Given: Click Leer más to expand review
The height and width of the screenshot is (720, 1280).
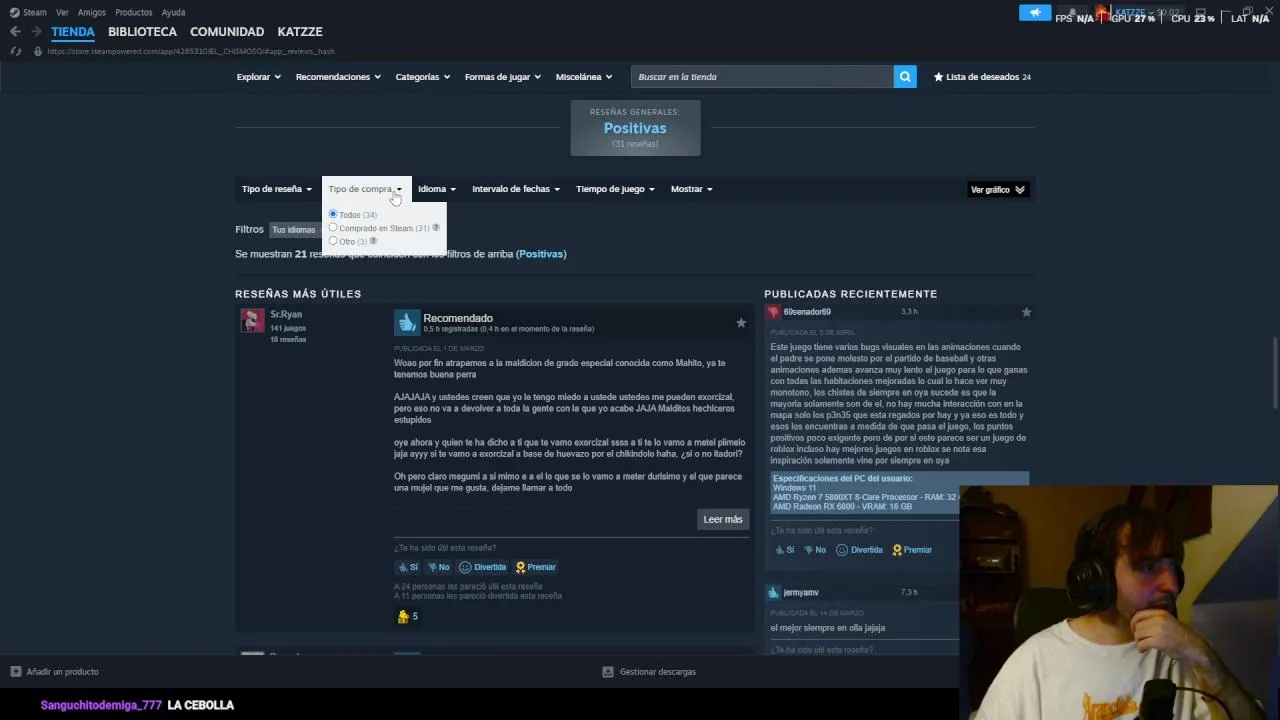Looking at the screenshot, I should tap(723, 519).
